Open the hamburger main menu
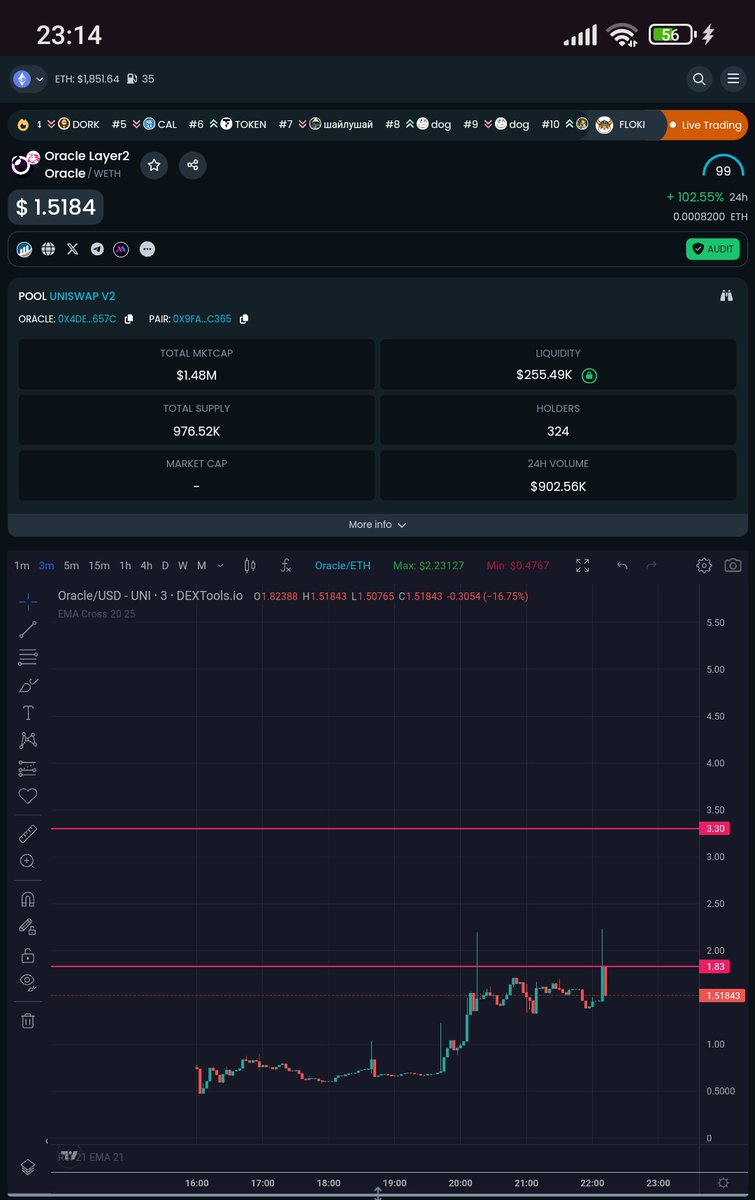The height and width of the screenshot is (1200, 755). (734, 79)
